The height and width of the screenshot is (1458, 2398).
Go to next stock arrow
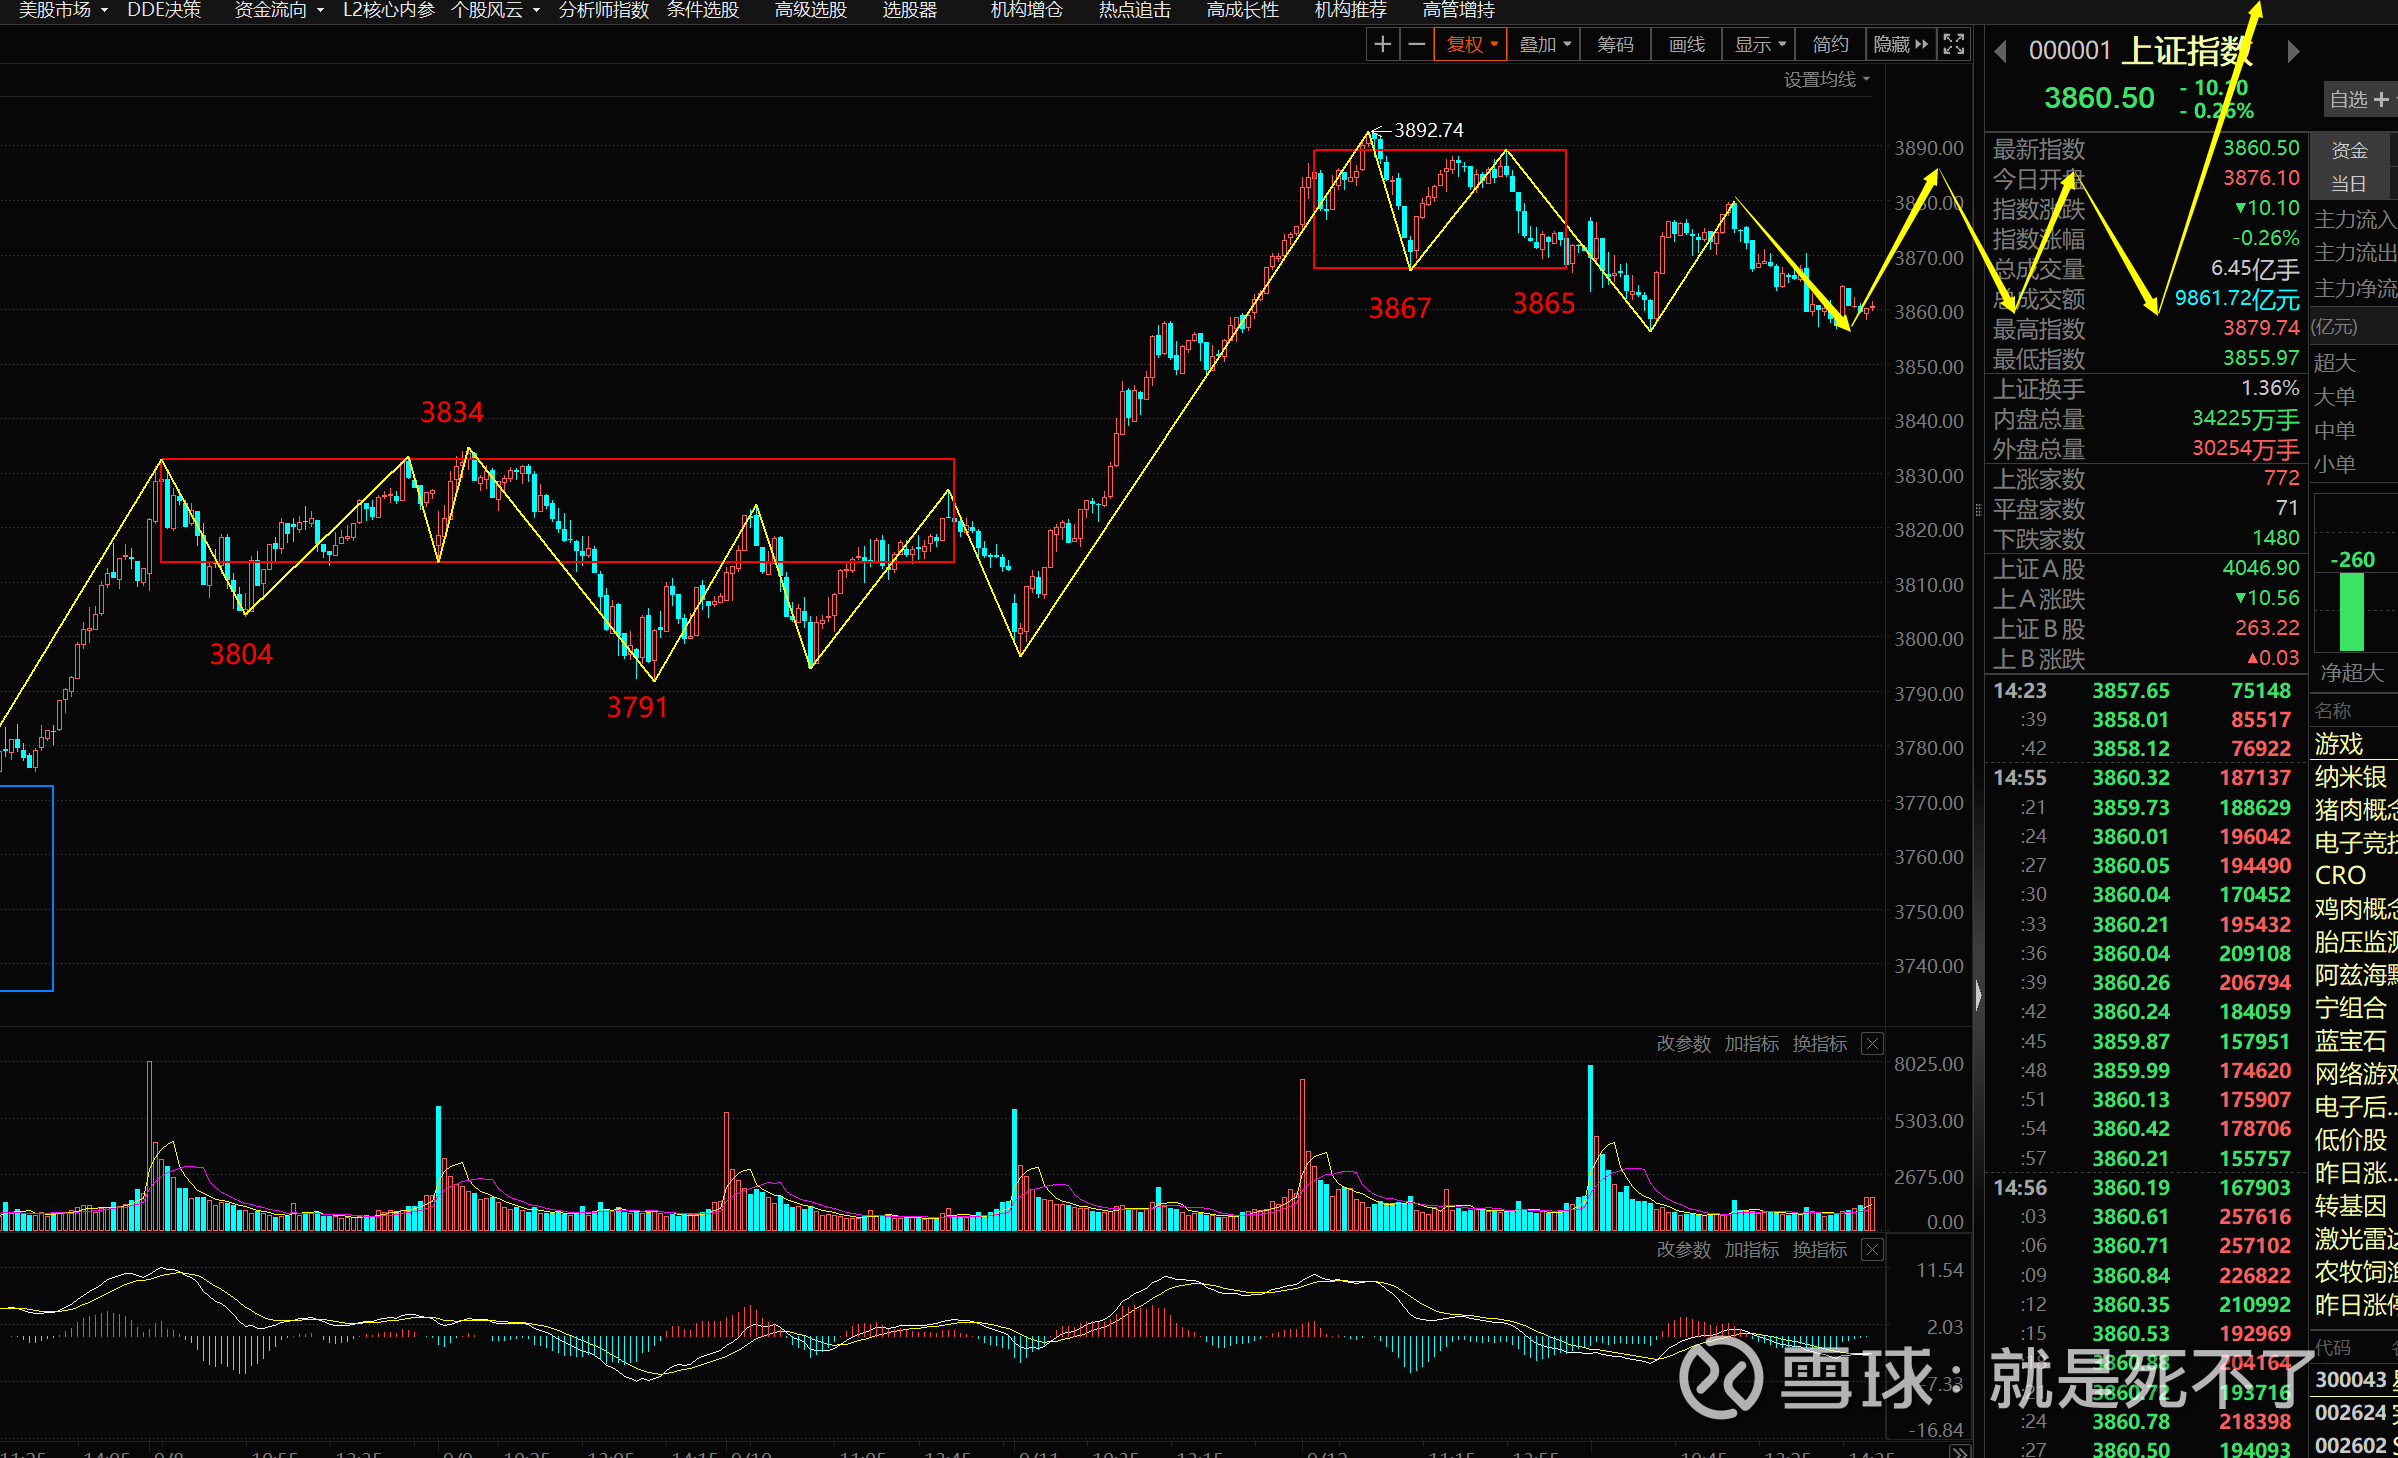click(2293, 51)
